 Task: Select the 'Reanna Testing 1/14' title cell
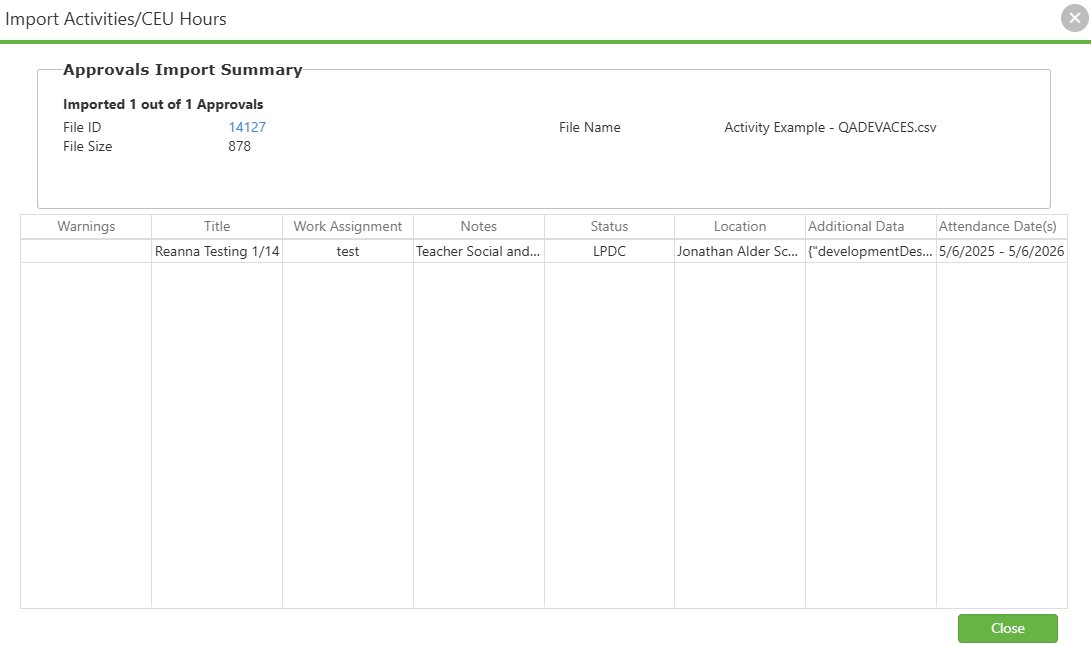tap(217, 251)
